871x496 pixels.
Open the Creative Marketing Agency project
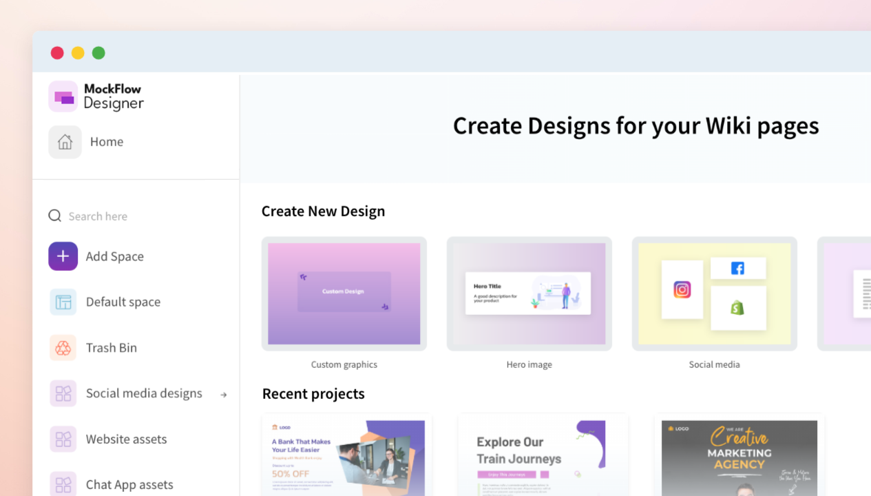pos(739,457)
